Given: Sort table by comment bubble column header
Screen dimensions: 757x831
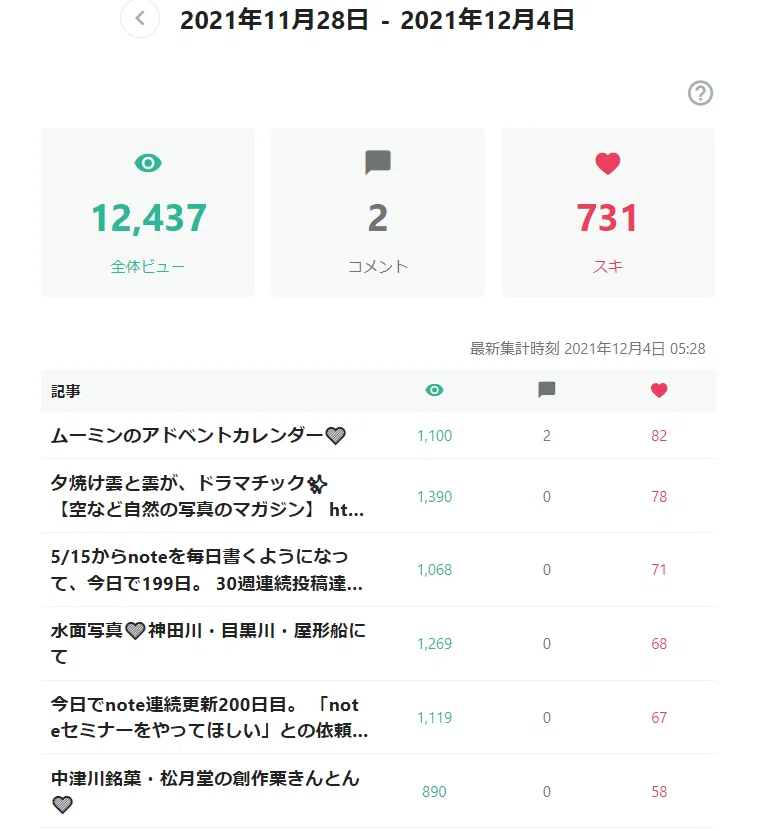Looking at the screenshot, I should click(x=547, y=390).
